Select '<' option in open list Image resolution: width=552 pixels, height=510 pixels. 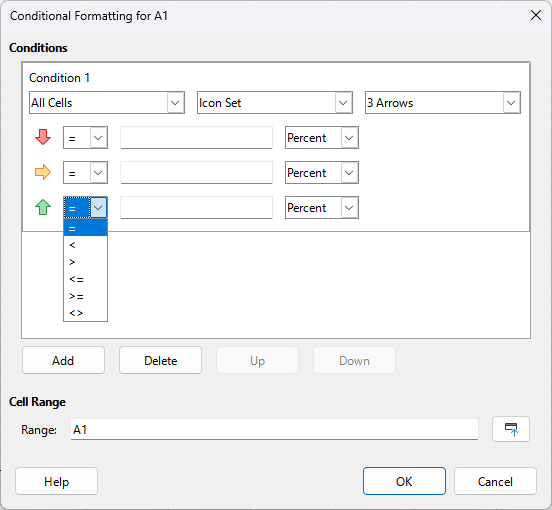point(85,245)
